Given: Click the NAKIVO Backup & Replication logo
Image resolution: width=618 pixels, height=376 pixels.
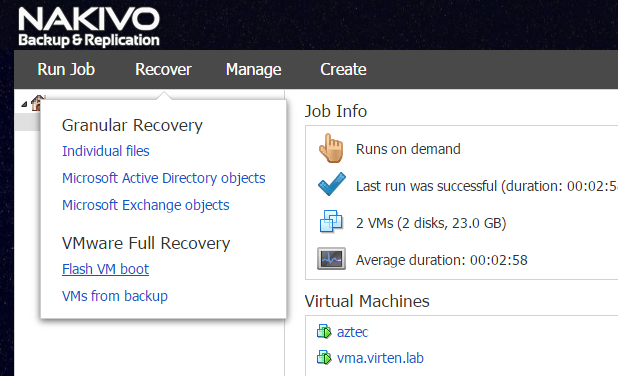Looking at the screenshot, I should (89, 26).
